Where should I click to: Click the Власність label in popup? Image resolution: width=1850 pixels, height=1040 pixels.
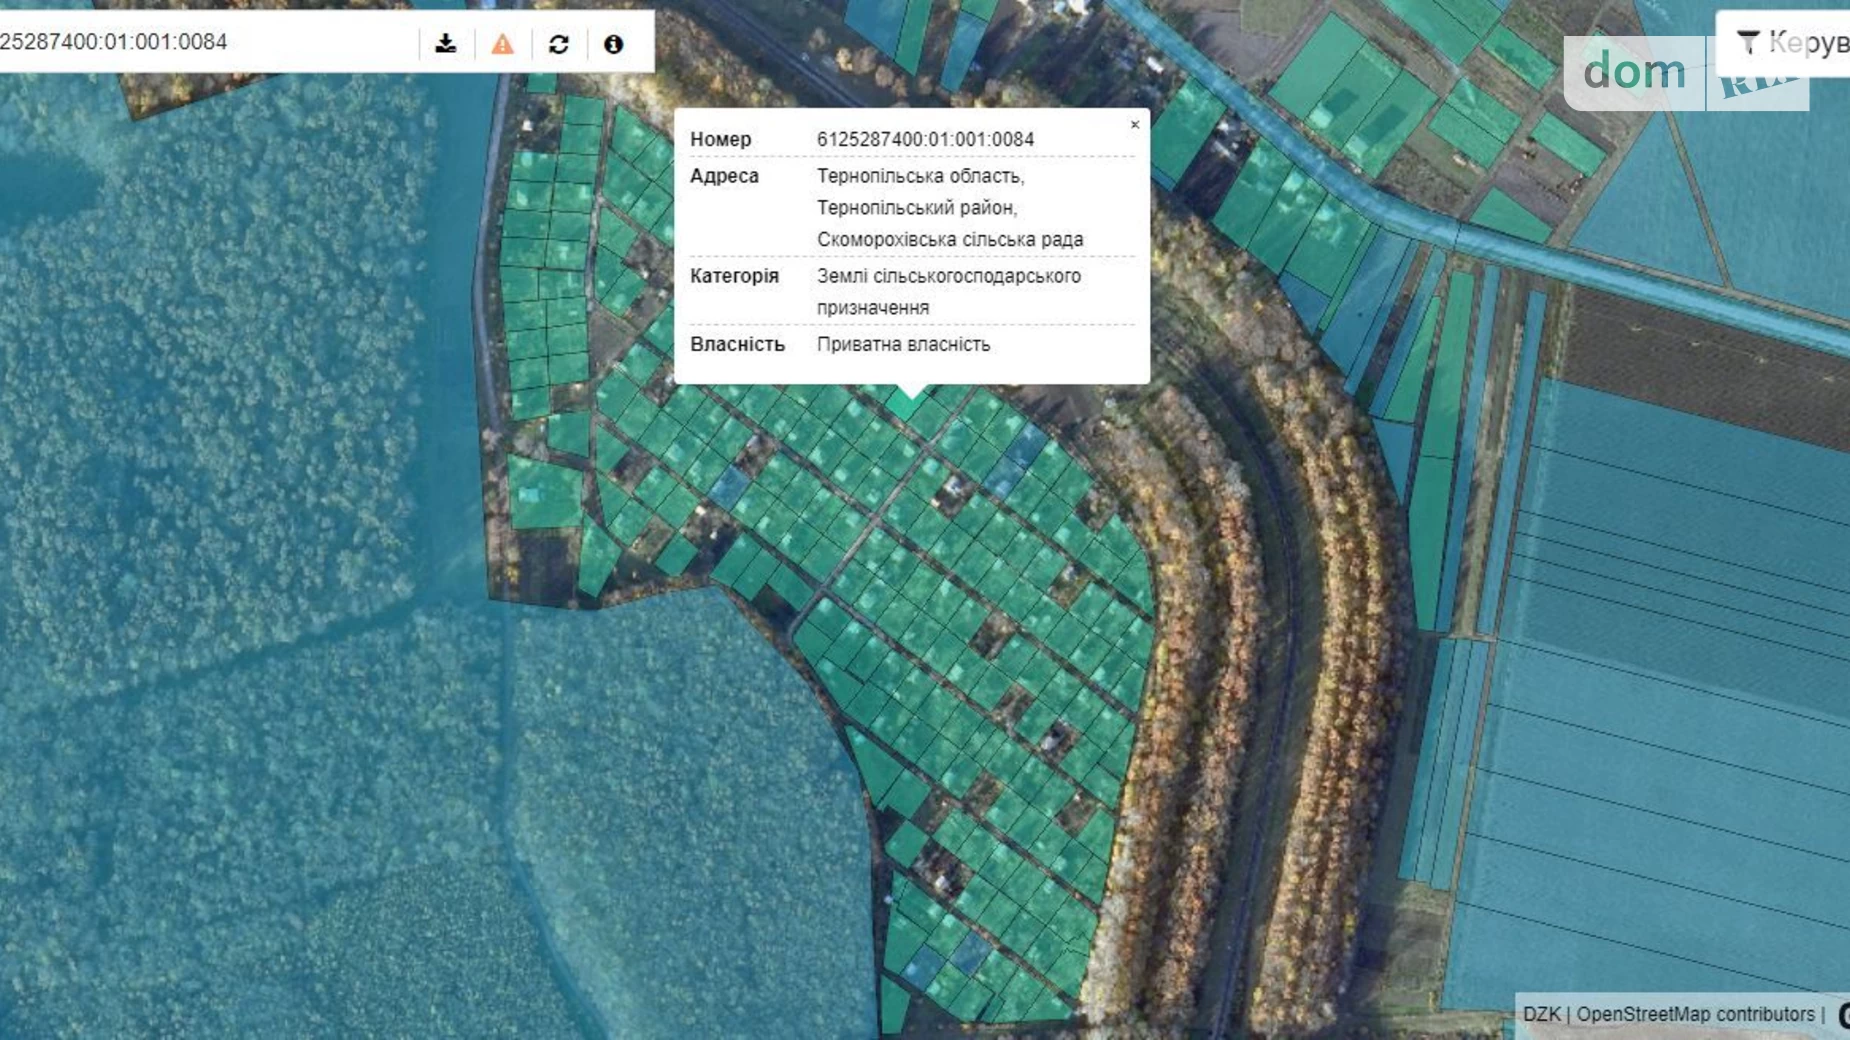pos(737,344)
